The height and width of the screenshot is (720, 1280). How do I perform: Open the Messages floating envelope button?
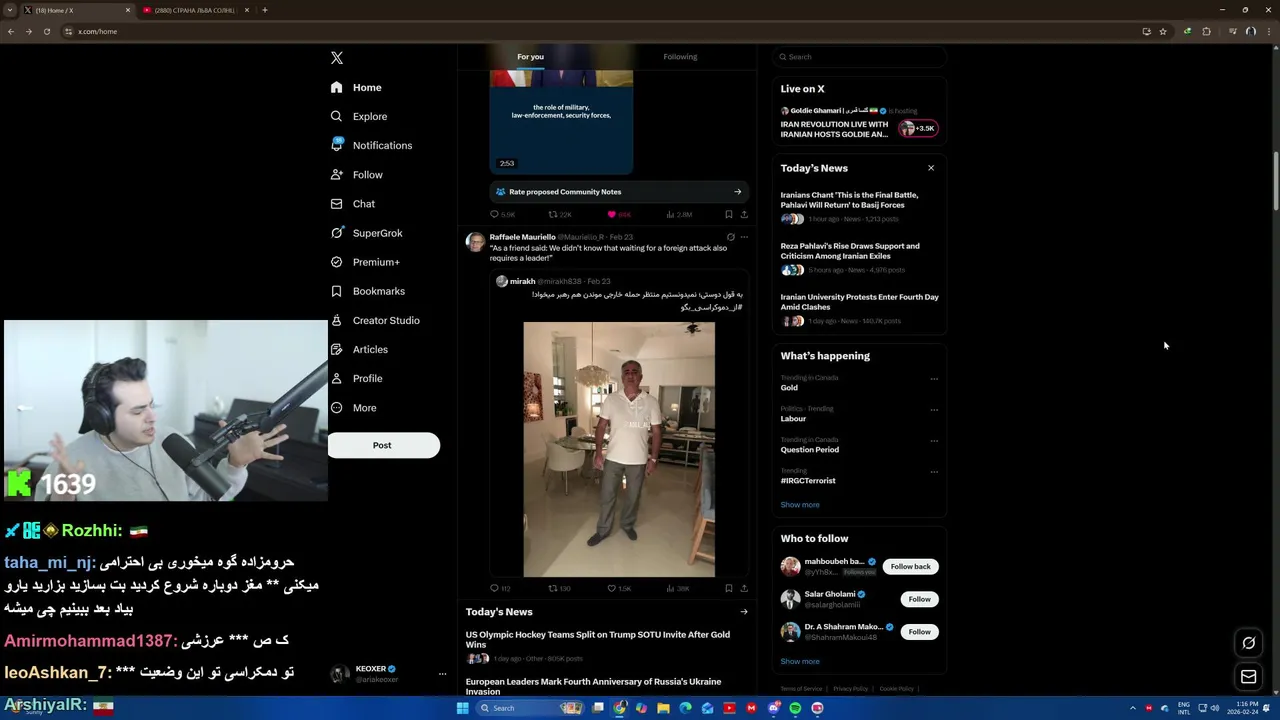tap(1249, 677)
